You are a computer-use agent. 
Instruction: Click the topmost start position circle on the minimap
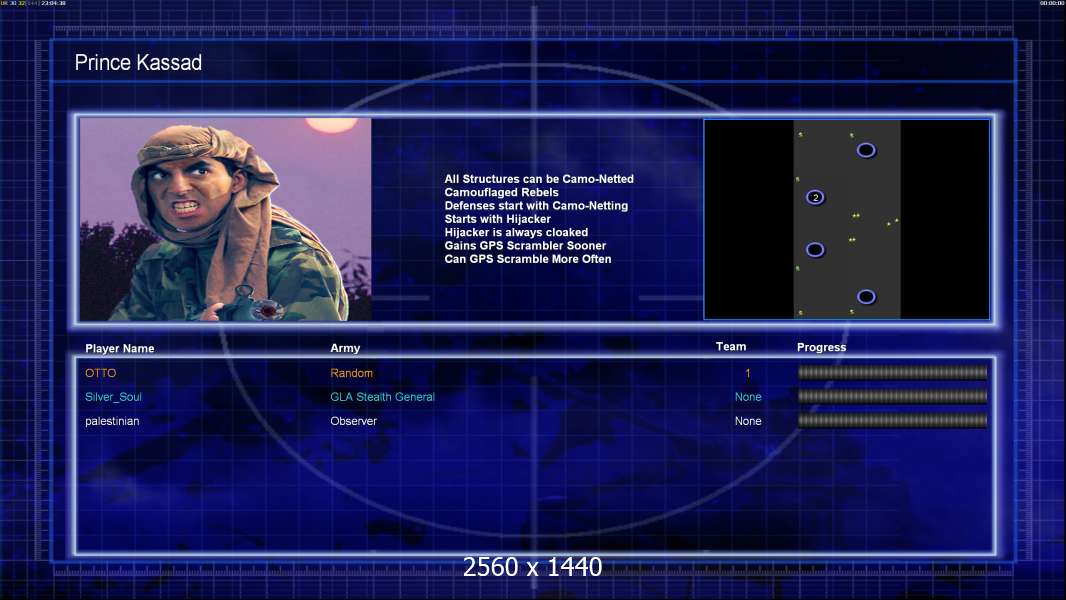(x=865, y=150)
